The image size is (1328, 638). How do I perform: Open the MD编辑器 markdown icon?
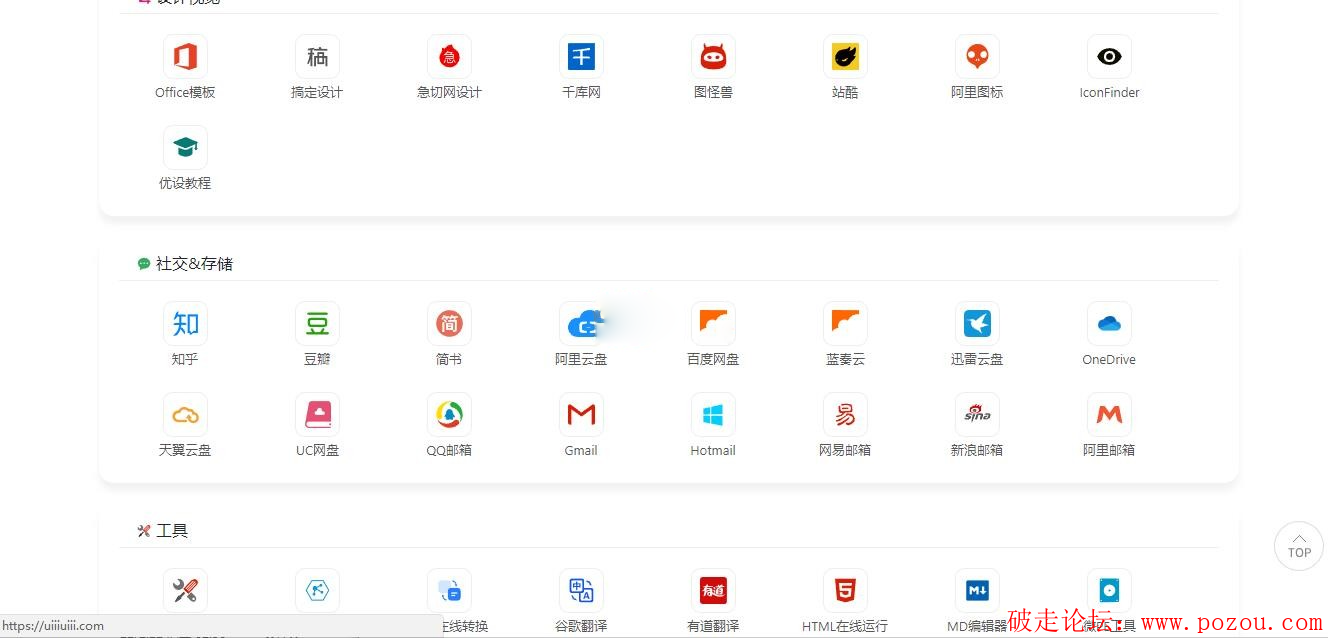click(x=977, y=591)
